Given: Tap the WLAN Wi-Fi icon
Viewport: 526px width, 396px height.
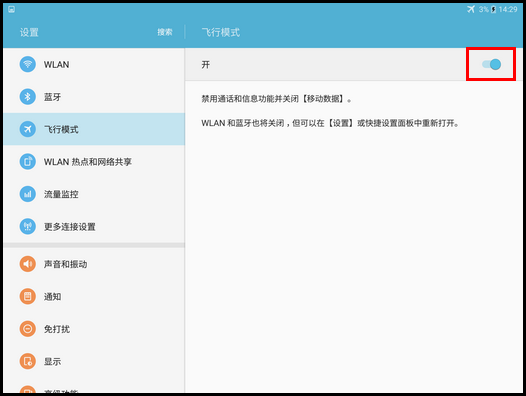Looking at the screenshot, I should 28,64.
